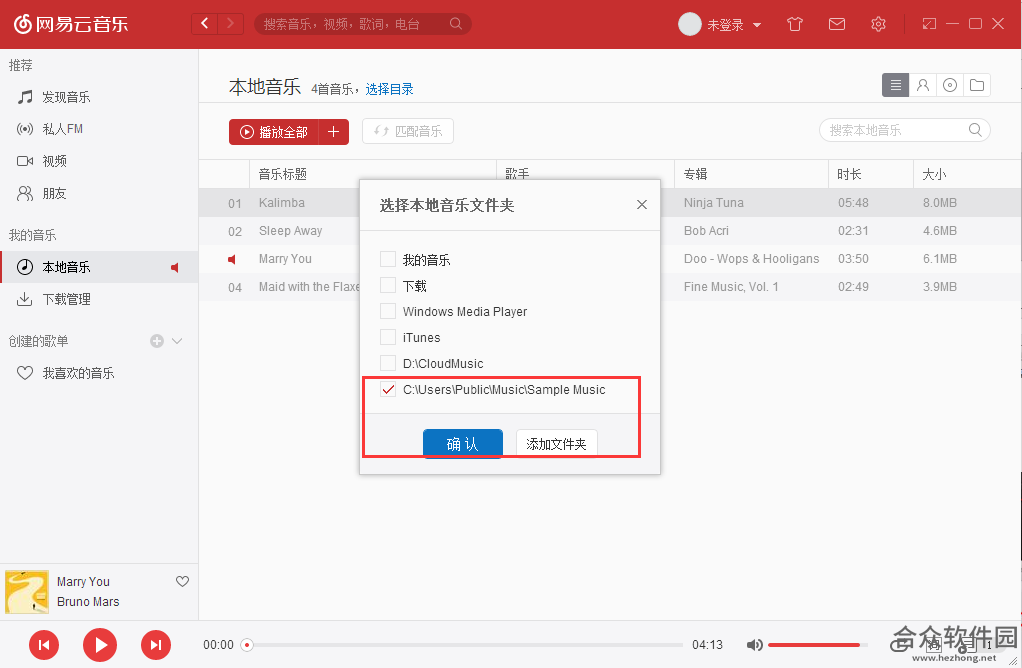Screen dimensions: 1022x668
Task: Open settings via the gear icon
Action: pyautogui.click(x=878, y=24)
